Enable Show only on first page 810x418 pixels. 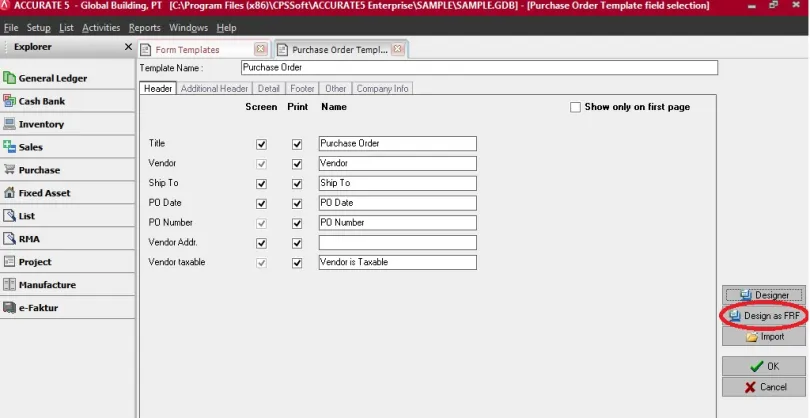[575, 107]
